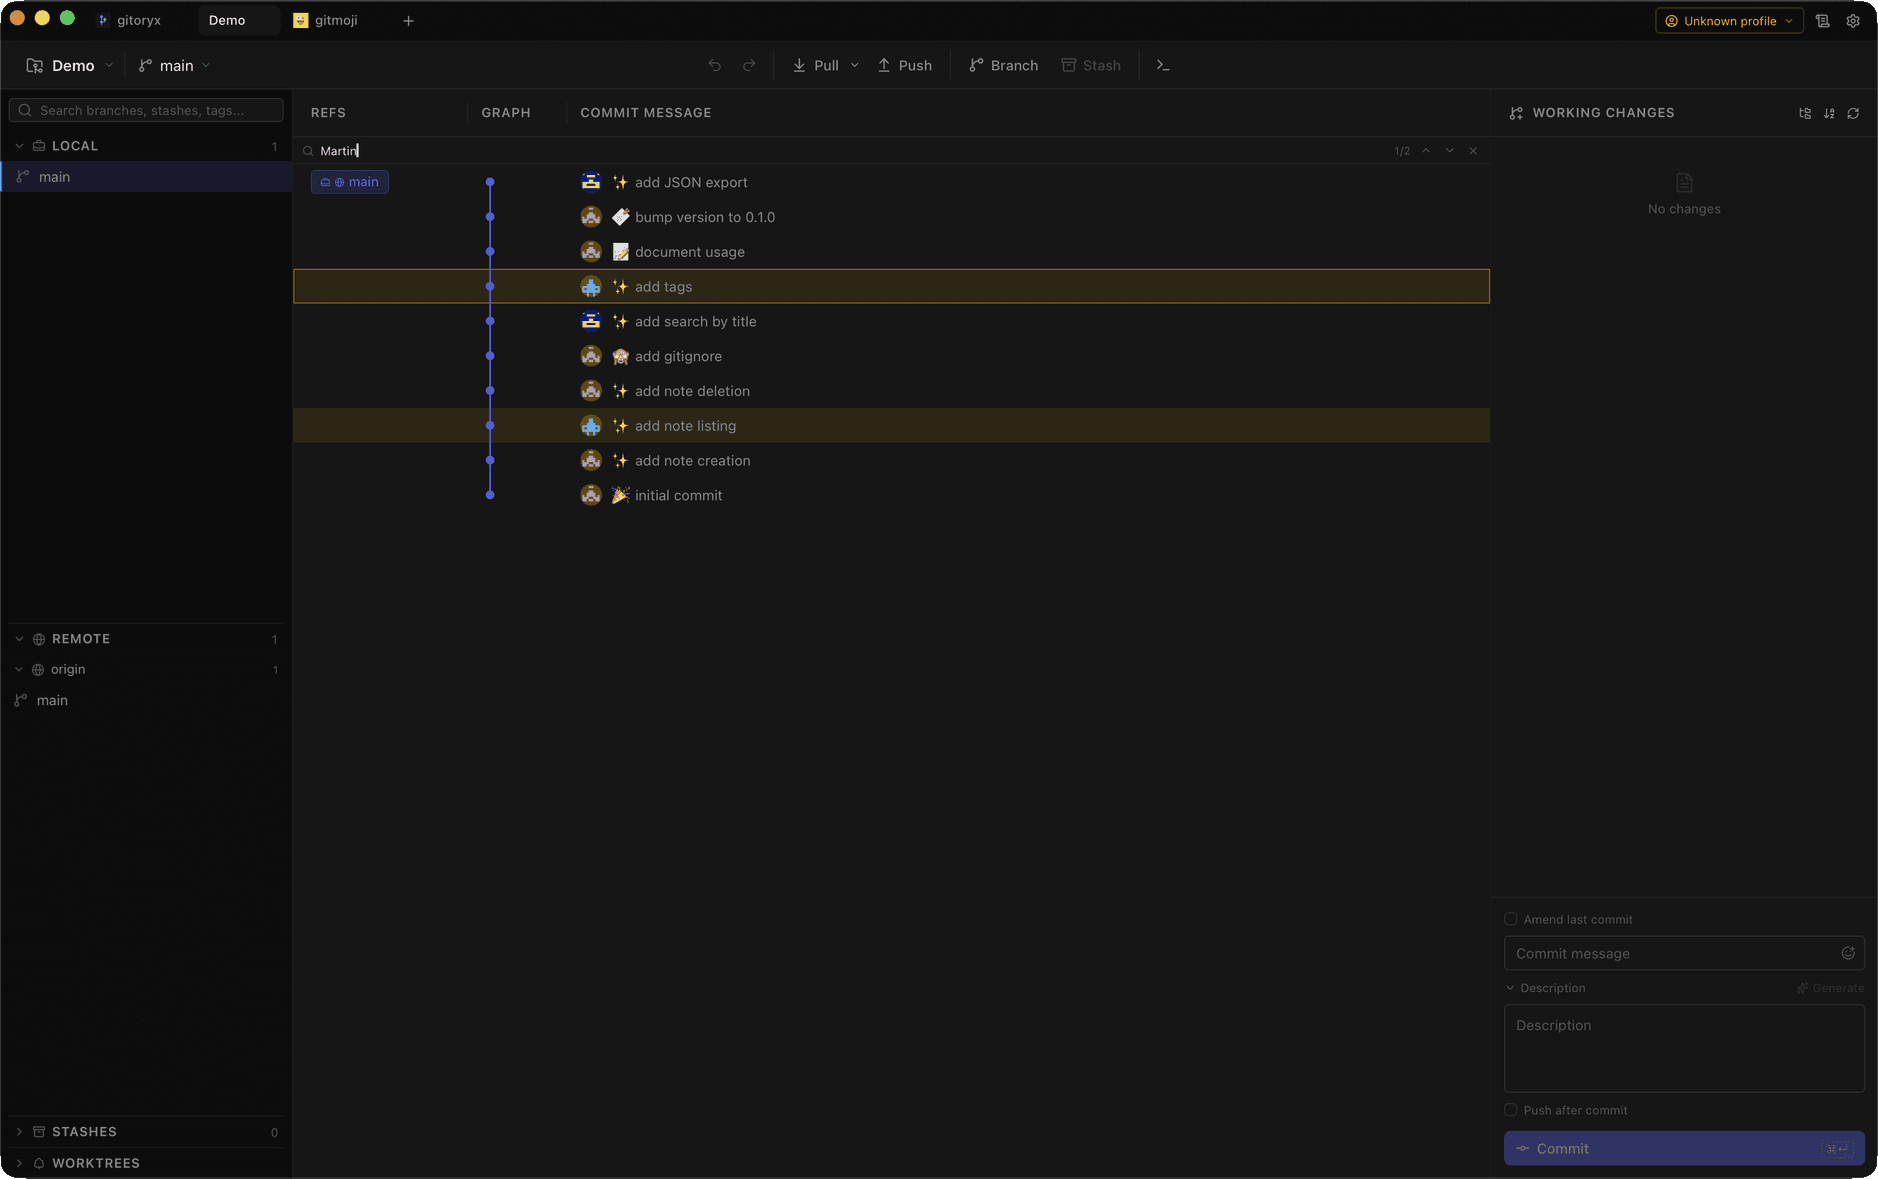
Task: Click the Push button
Action: (905, 65)
